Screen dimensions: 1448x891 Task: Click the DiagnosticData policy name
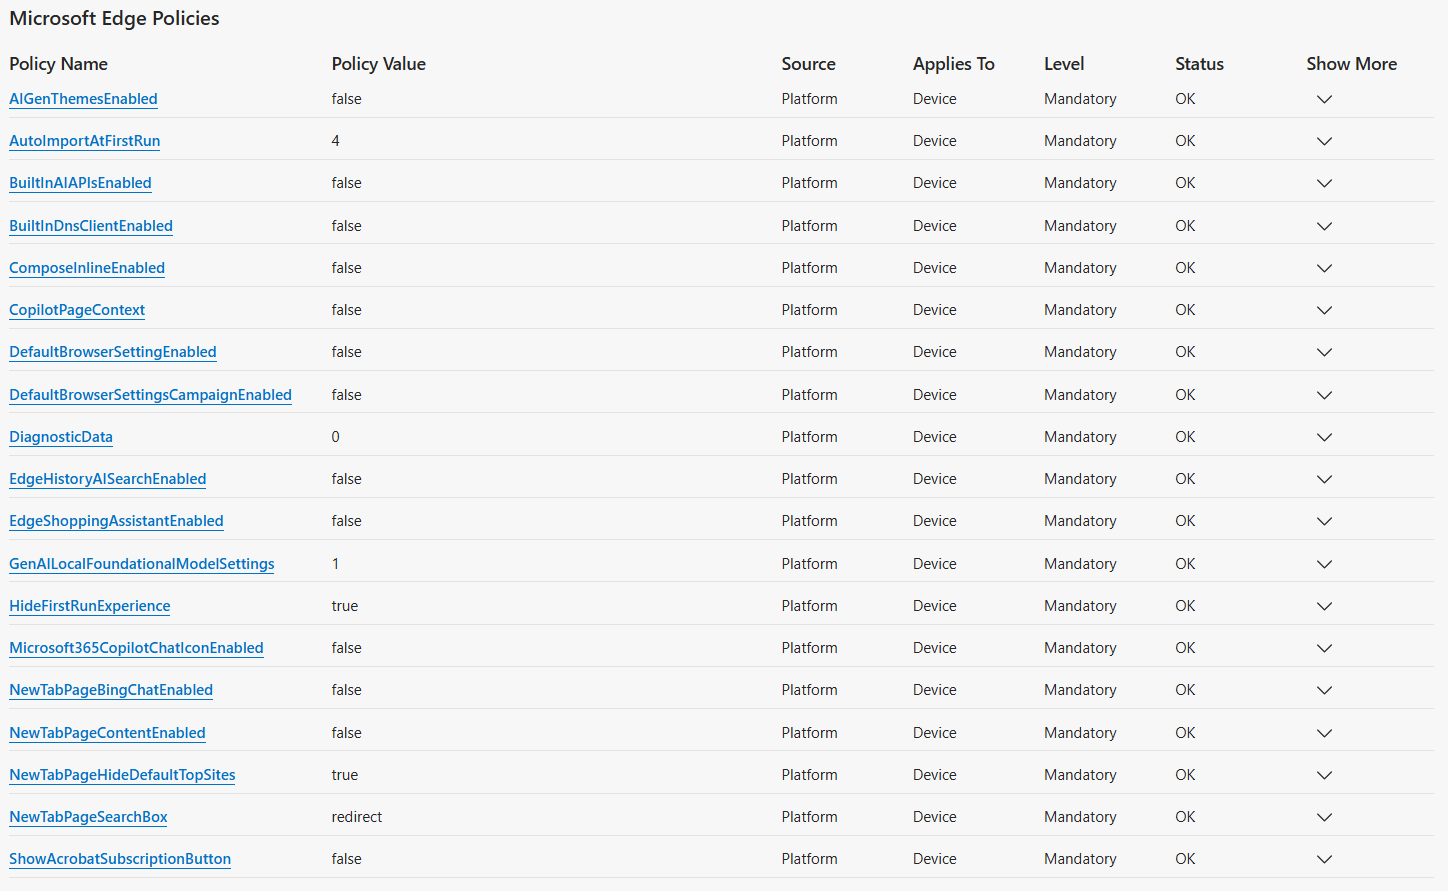(x=60, y=437)
